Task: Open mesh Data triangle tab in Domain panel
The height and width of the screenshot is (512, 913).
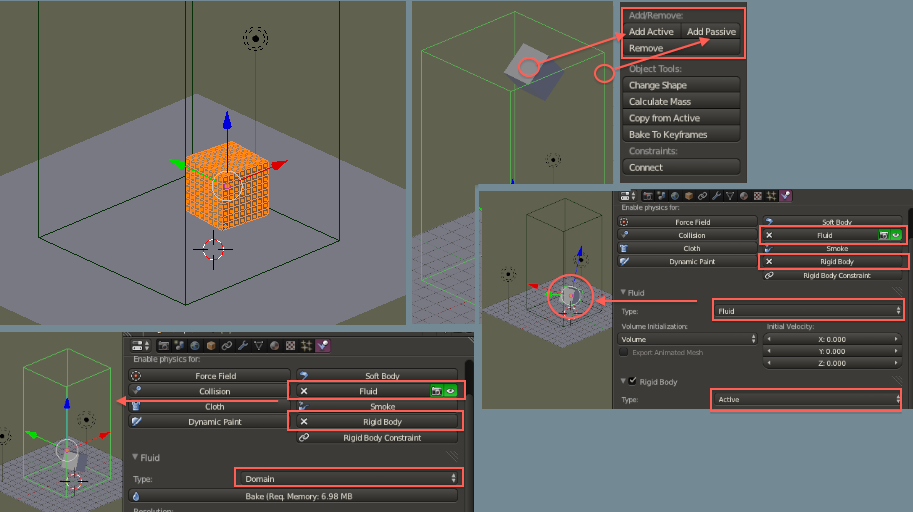Action: tap(259, 345)
